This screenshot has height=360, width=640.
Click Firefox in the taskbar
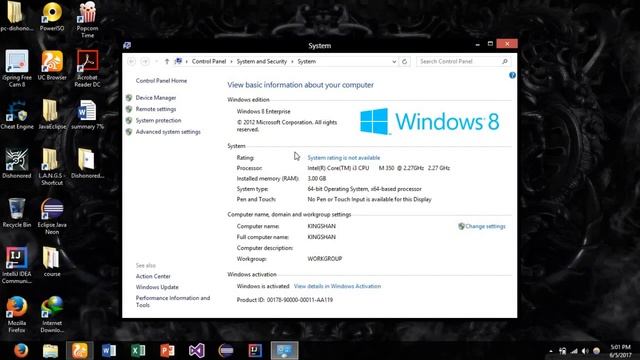(x=21, y=351)
